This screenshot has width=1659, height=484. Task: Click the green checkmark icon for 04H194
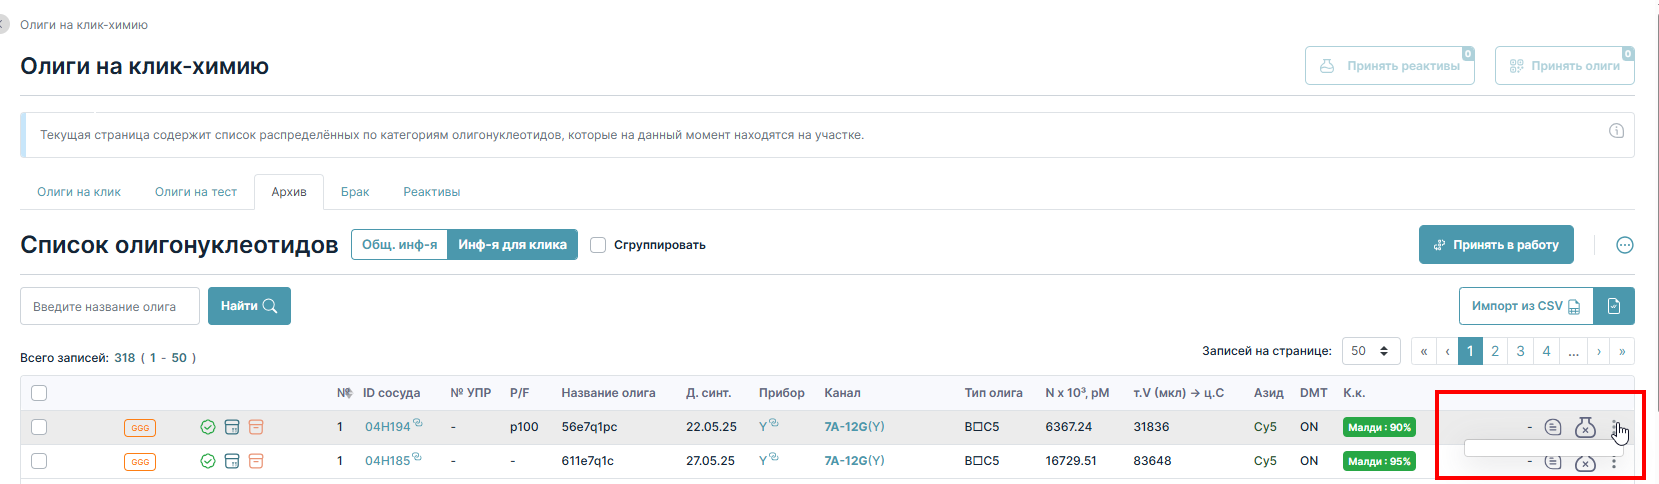click(208, 427)
